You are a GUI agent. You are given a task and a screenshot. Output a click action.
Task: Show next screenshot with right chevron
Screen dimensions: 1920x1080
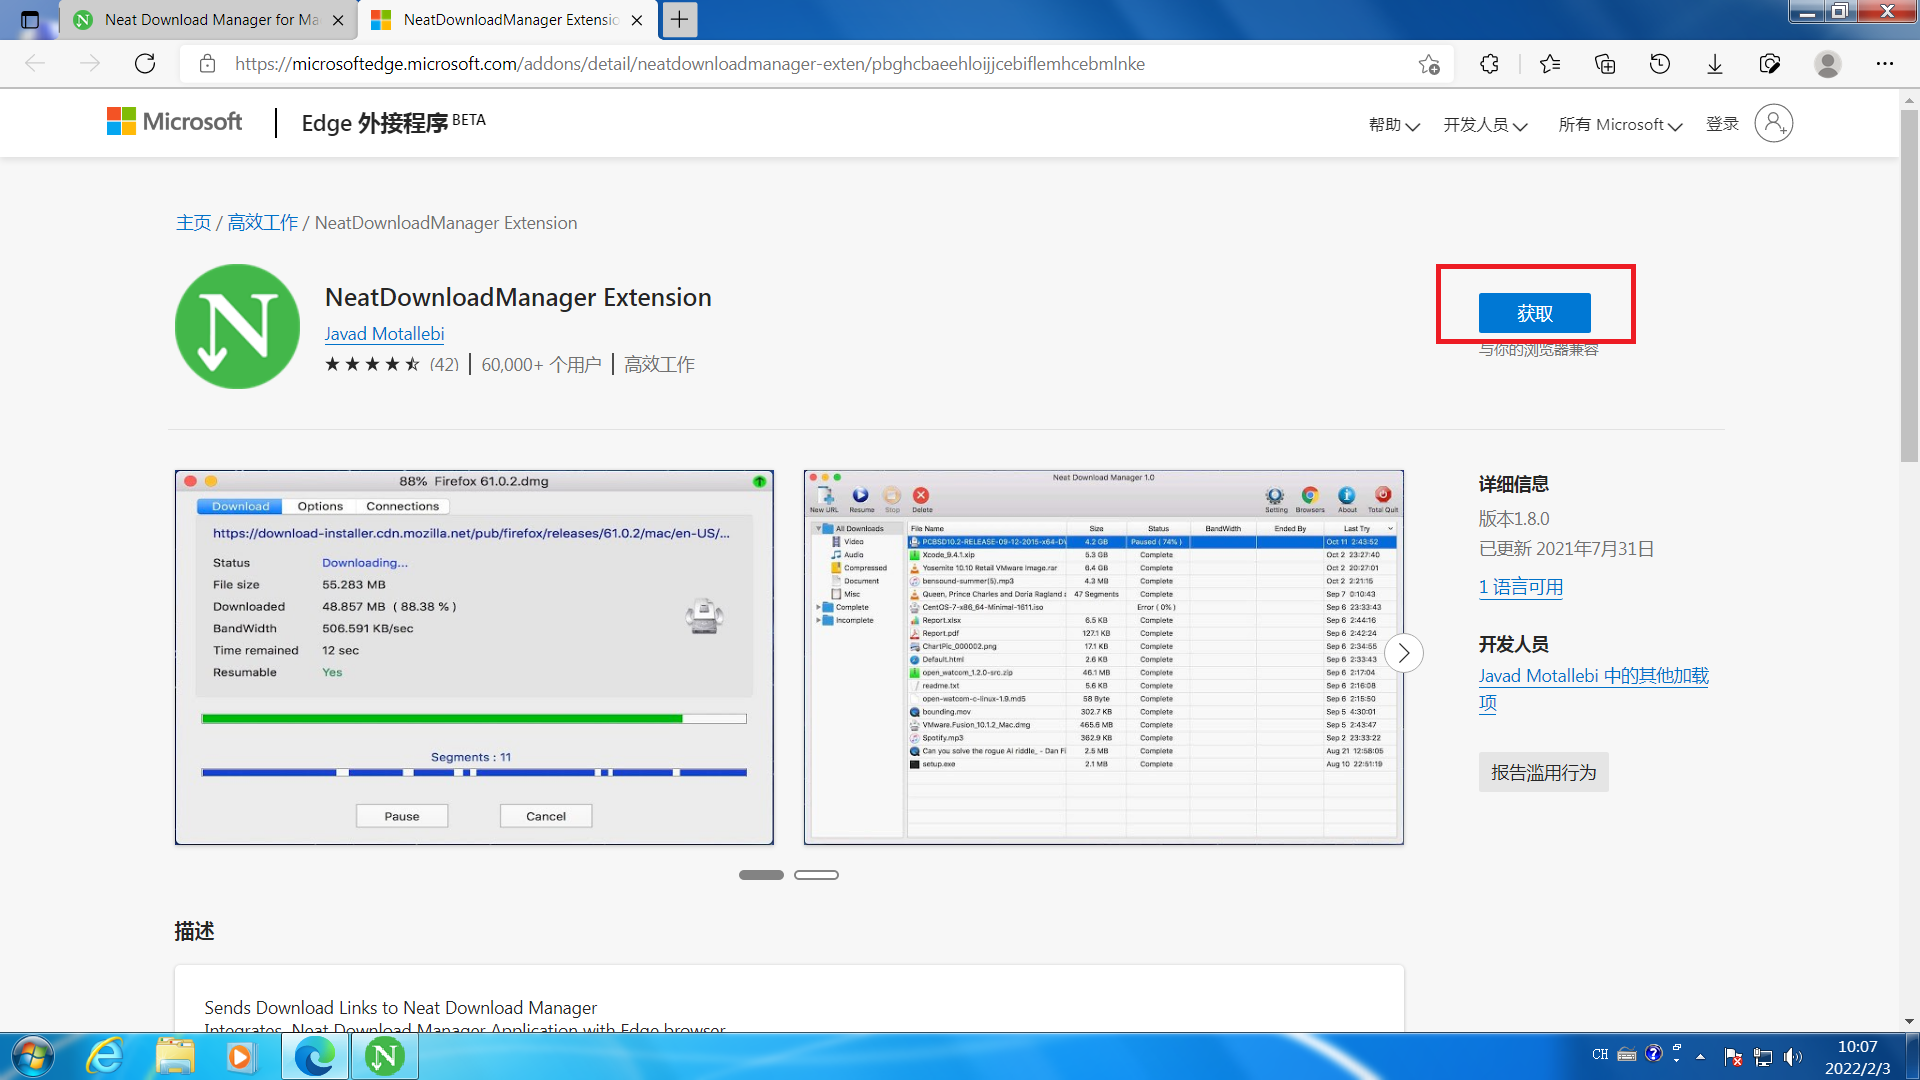coord(1404,653)
